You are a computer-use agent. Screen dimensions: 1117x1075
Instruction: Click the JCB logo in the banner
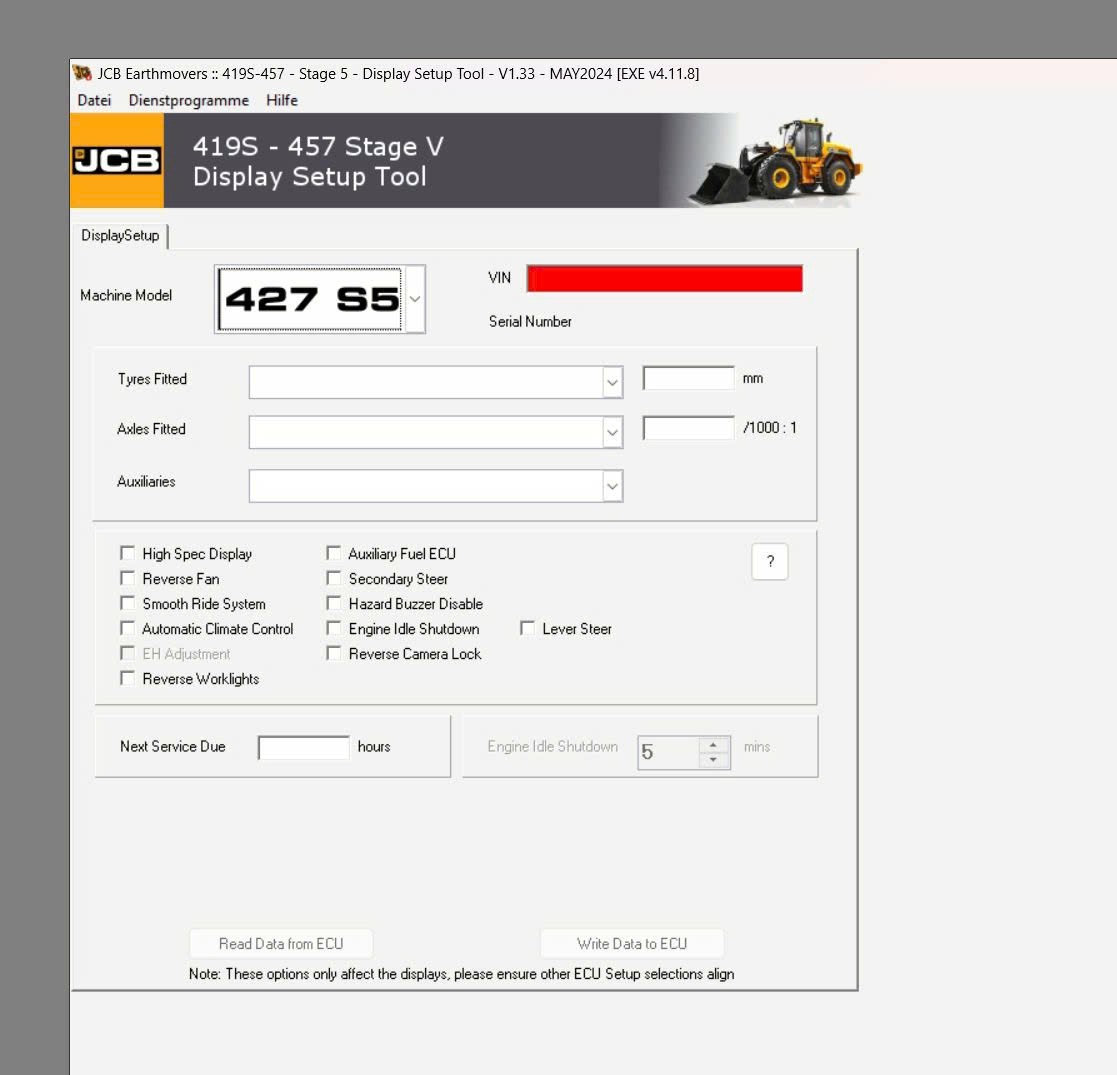coord(116,159)
